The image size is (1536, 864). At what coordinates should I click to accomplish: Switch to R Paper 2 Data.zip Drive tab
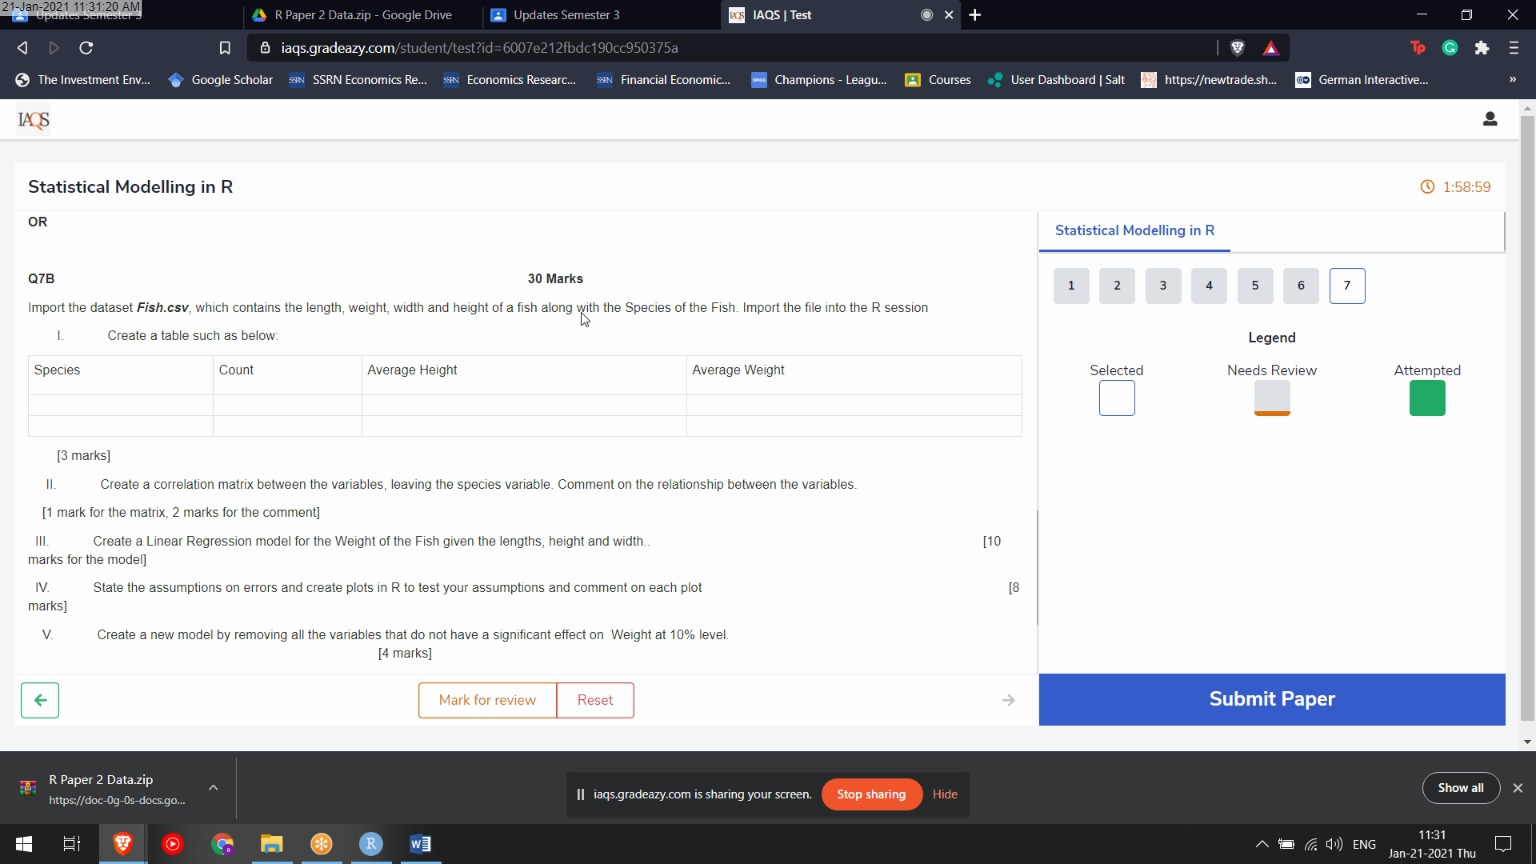362,15
